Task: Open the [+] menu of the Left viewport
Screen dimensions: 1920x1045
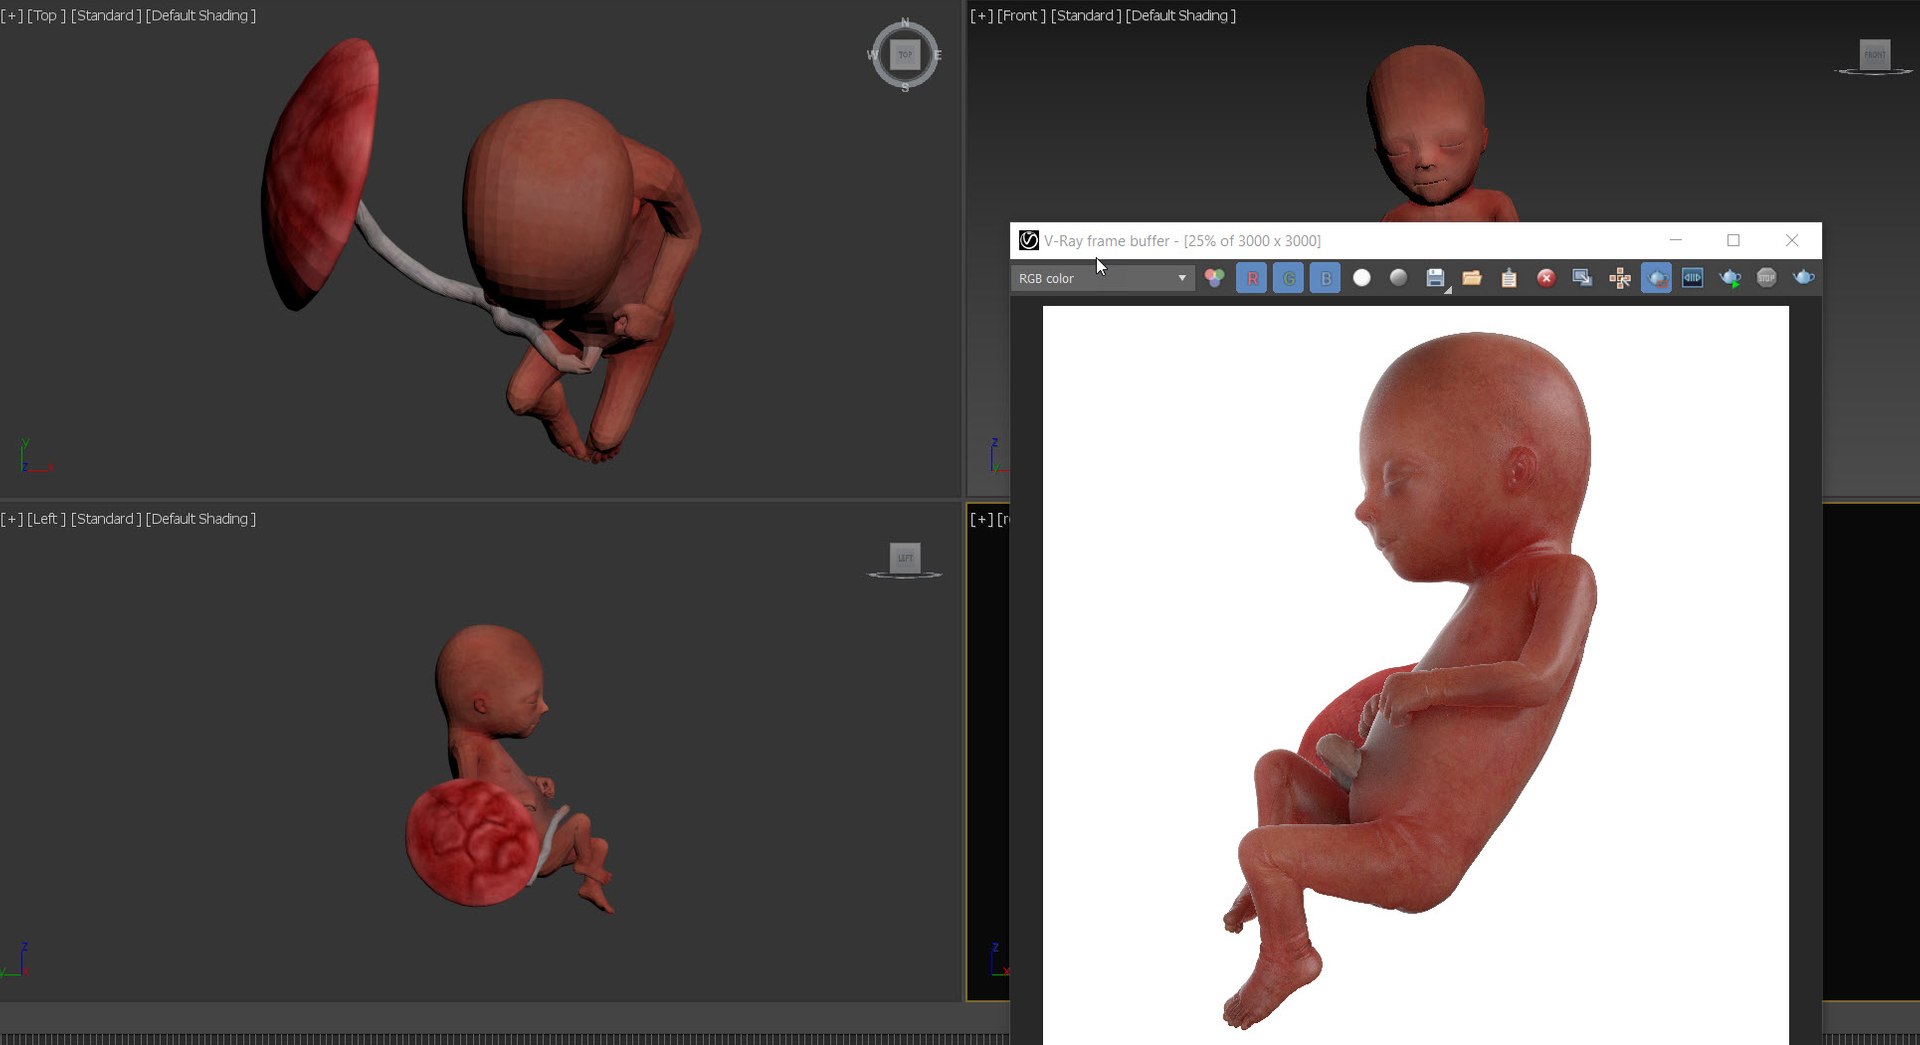Action: tap(12, 519)
